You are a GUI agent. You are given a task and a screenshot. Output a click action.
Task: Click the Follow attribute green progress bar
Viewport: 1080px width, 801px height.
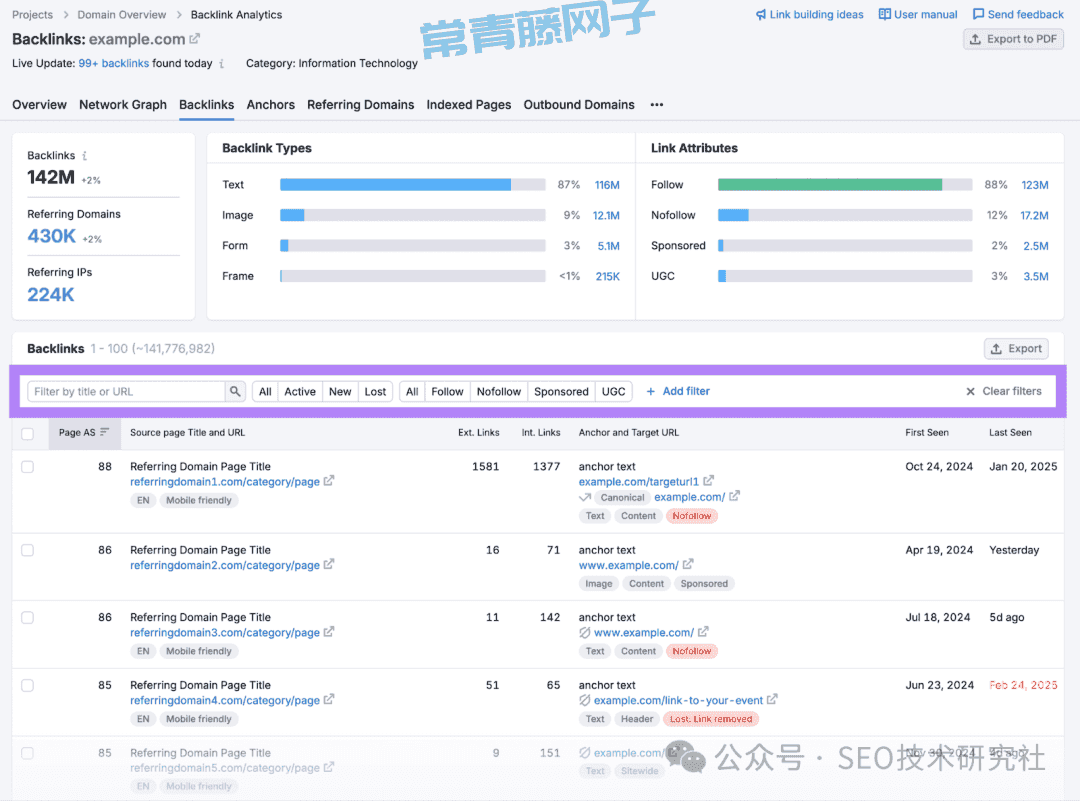click(830, 184)
